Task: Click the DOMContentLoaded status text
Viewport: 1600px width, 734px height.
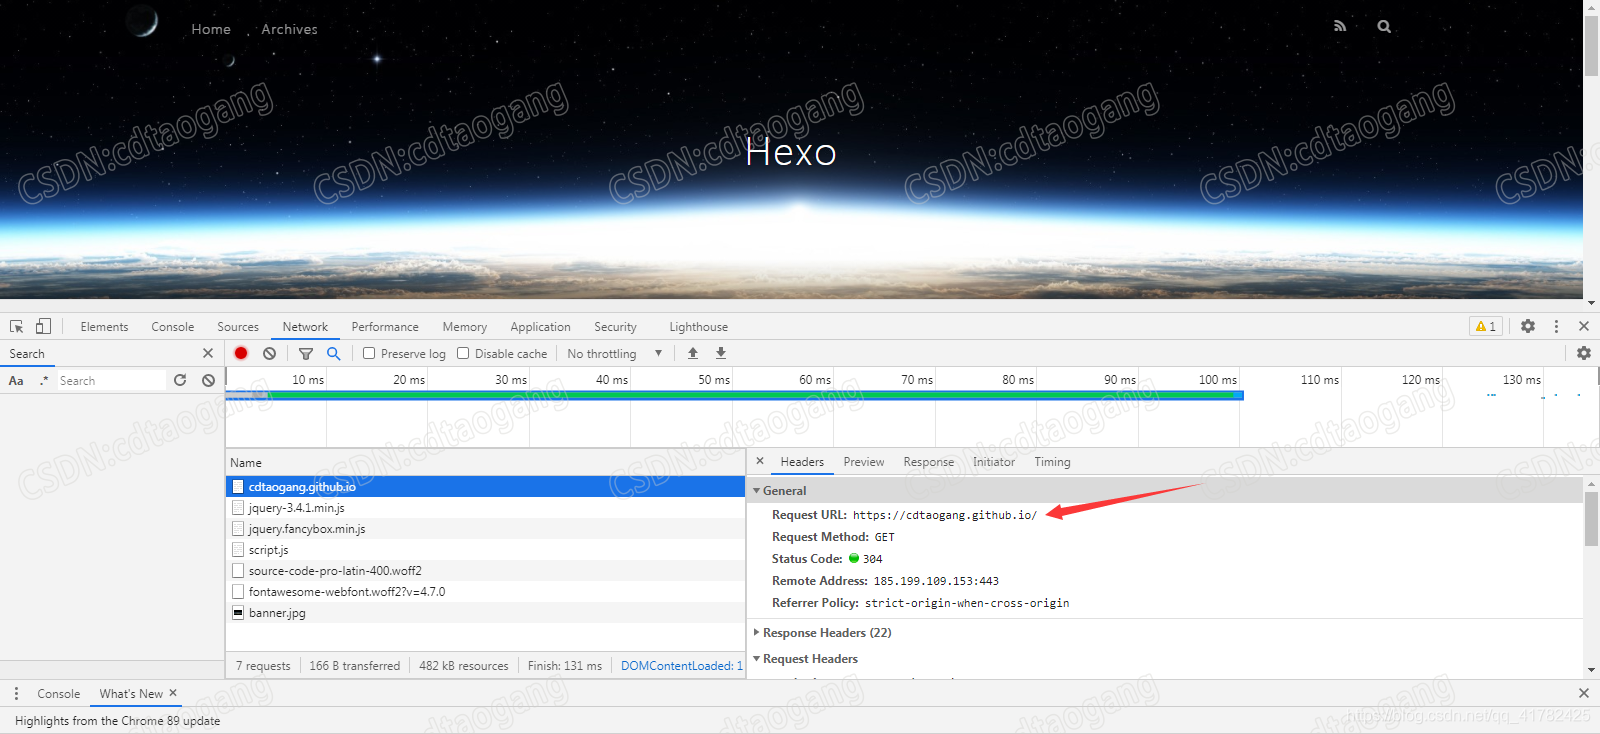Action: (682, 666)
